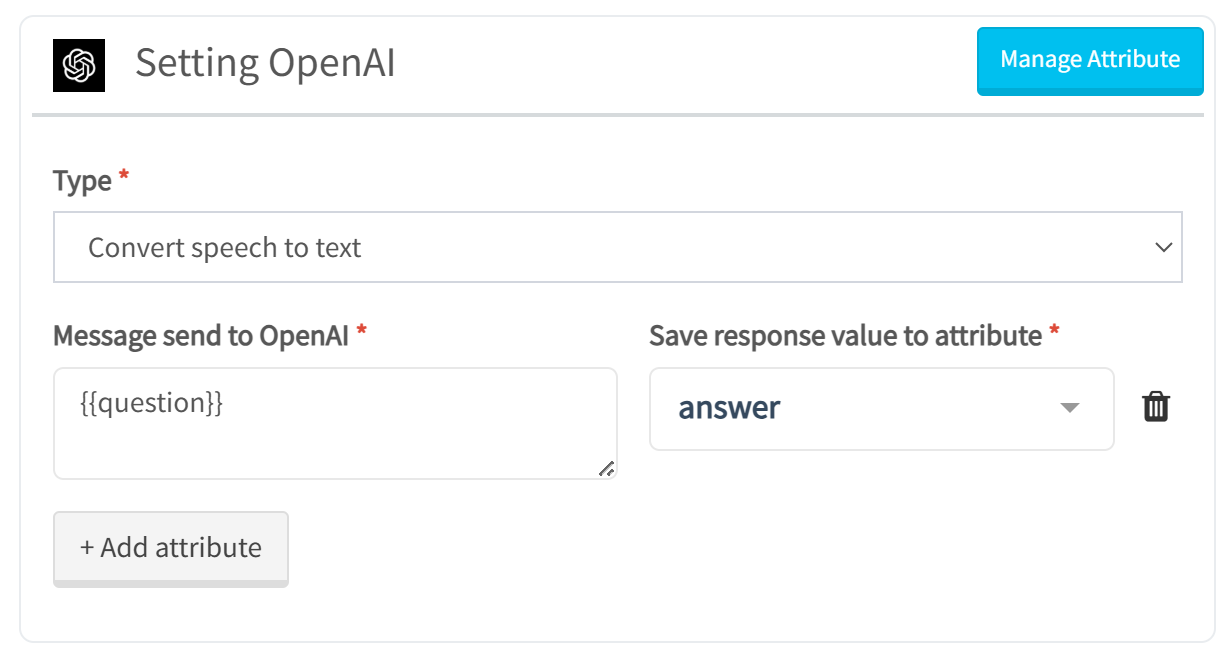Click the {{question}} text in the message box
The image size is (1230, 657).
pyautogui.click(x=151, y=403)
